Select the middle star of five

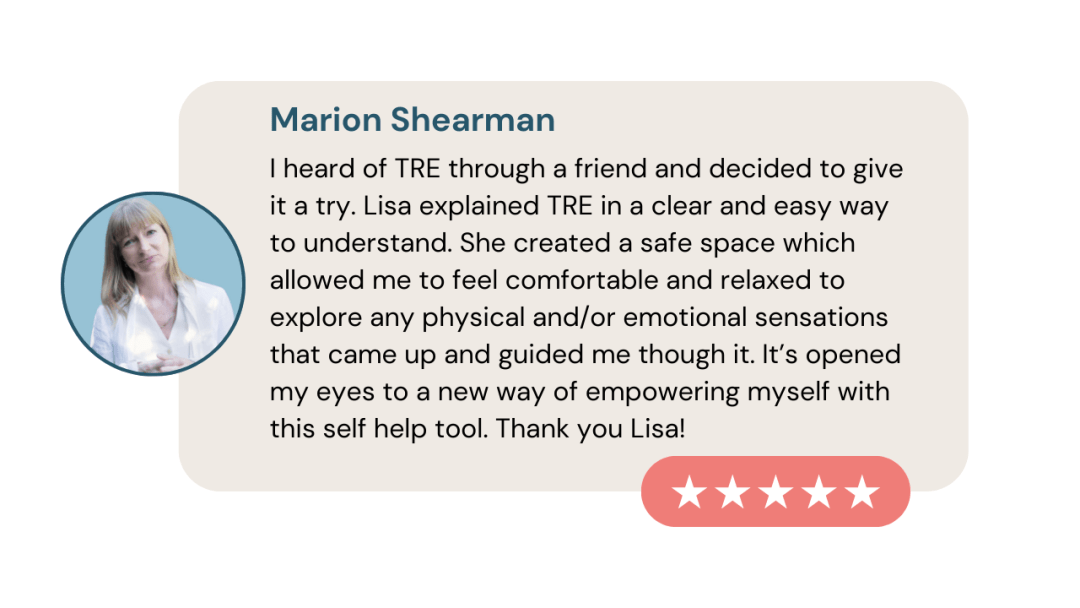tap(775, 492)
